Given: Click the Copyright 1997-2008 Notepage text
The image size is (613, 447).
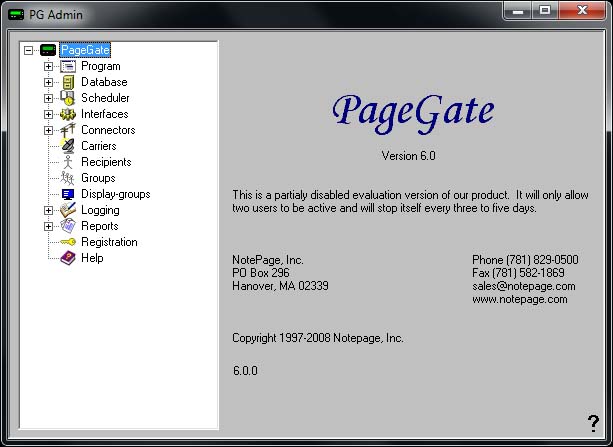Looking at the screenshot, I should 318,338.
